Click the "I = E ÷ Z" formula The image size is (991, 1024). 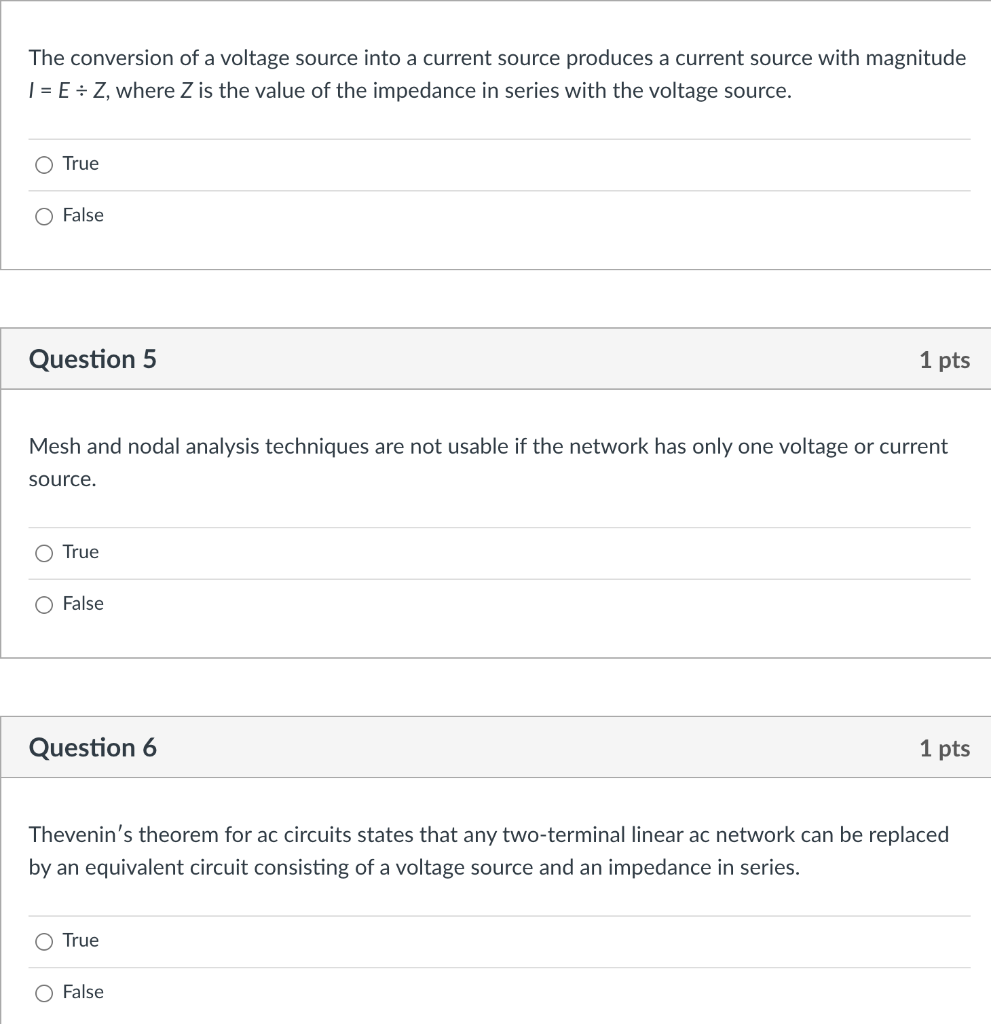point(69,91)
